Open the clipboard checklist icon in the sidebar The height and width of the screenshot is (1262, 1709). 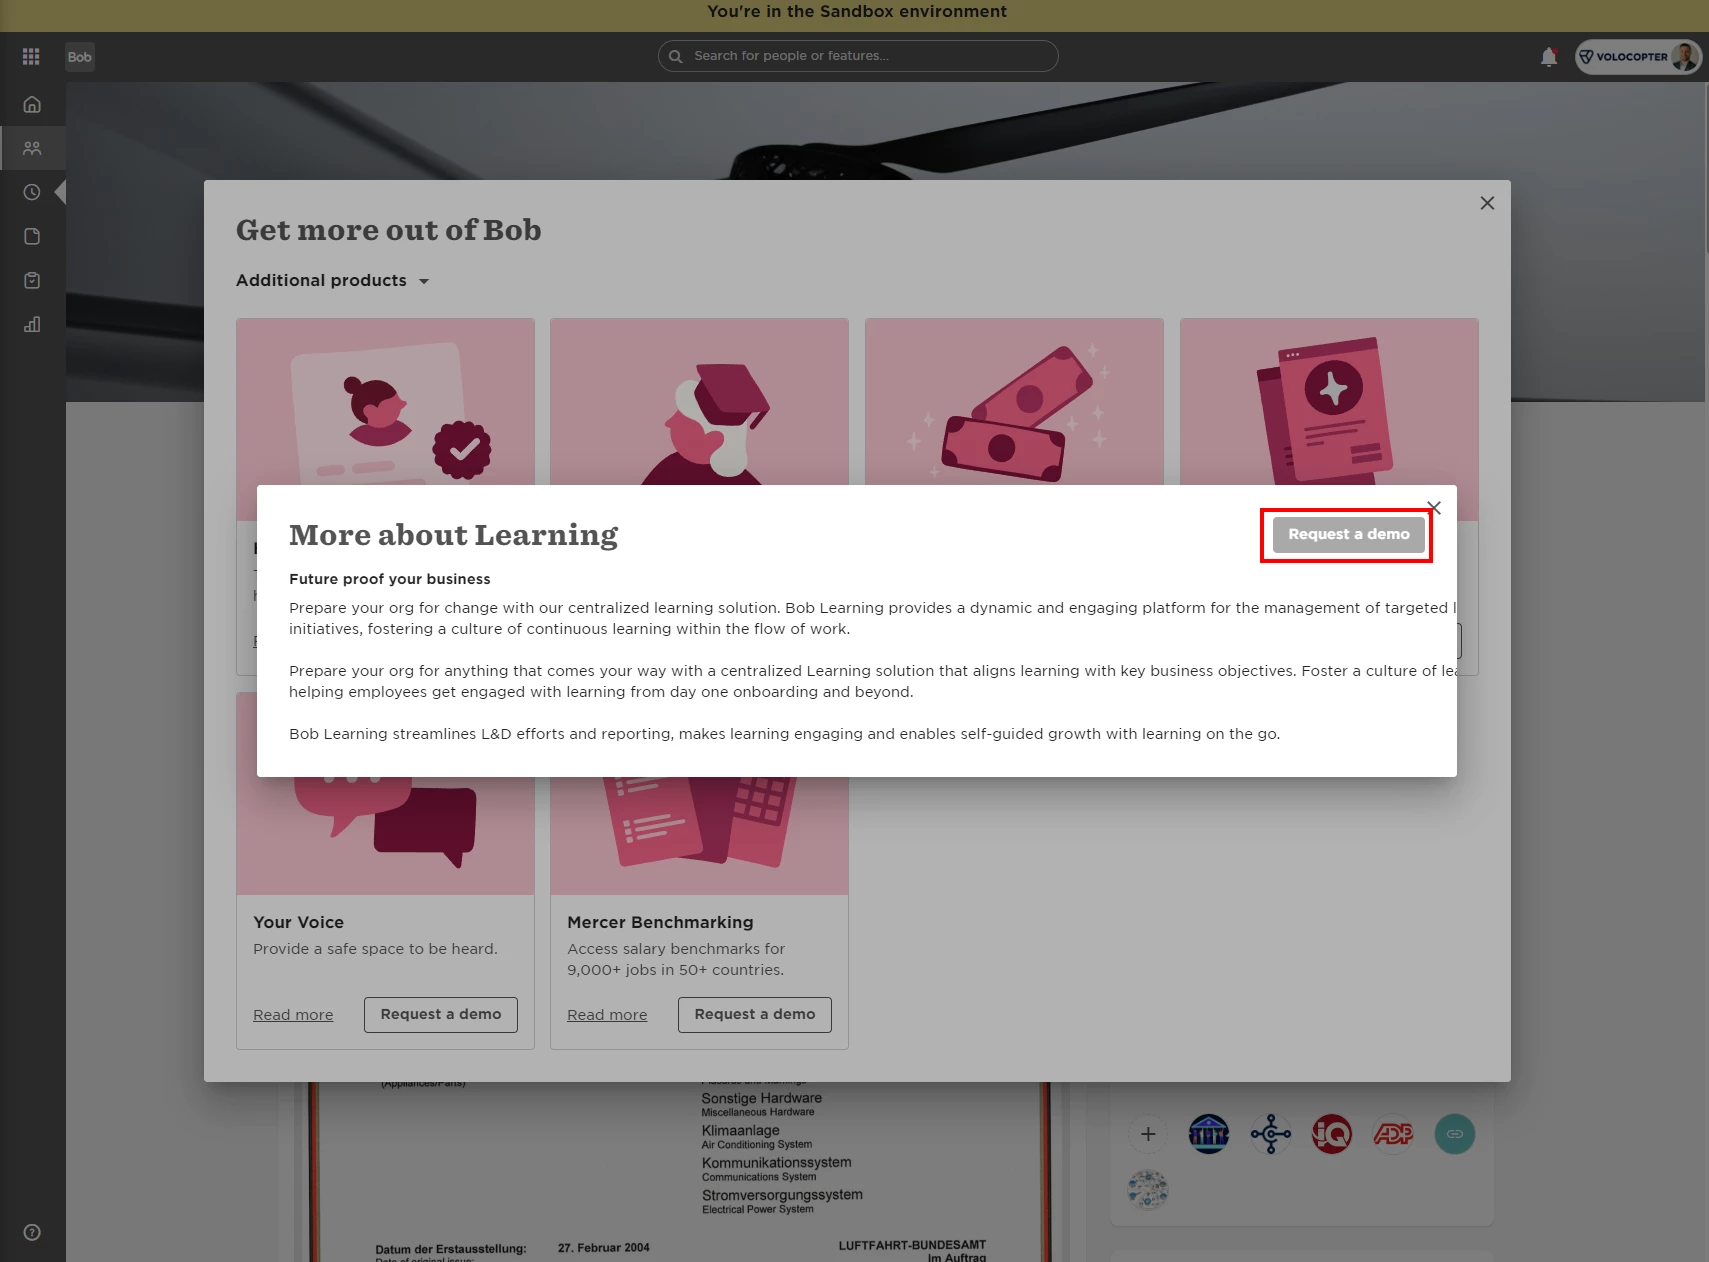click(32, 280)
